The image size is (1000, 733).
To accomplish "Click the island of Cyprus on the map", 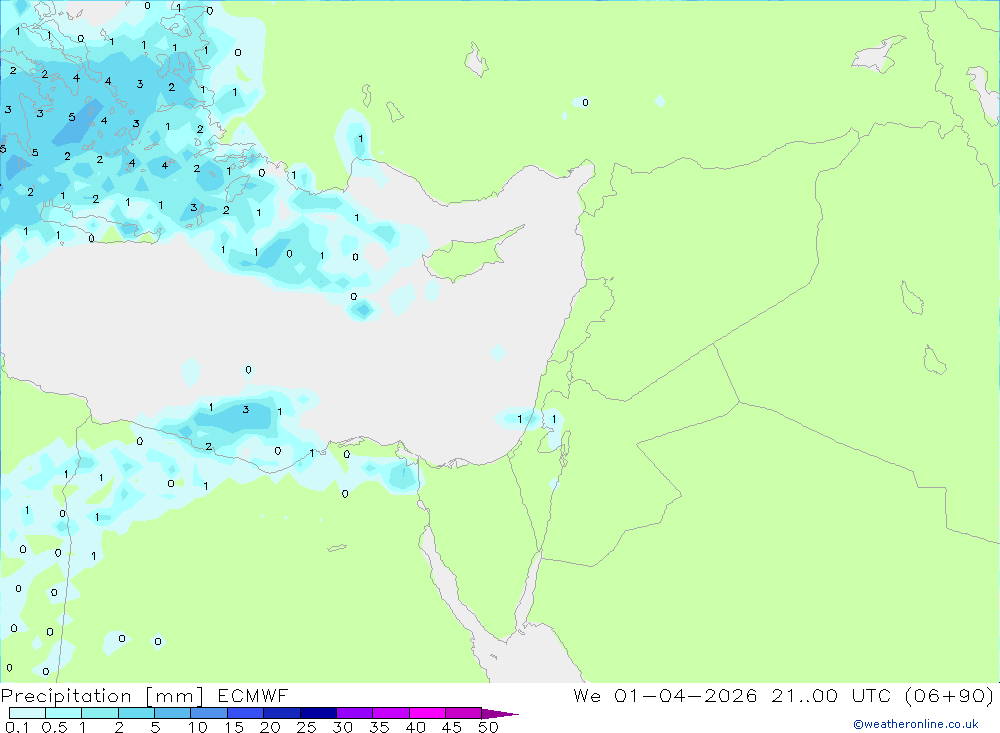I will tap(466, 256).
